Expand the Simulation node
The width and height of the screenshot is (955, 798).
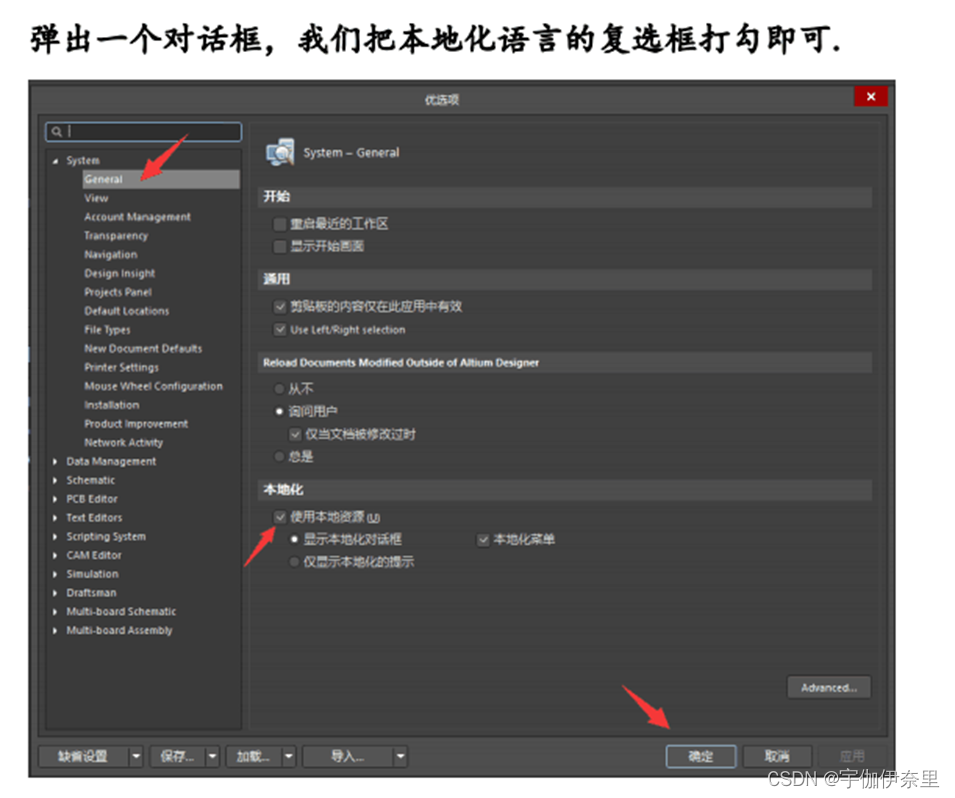55,574
